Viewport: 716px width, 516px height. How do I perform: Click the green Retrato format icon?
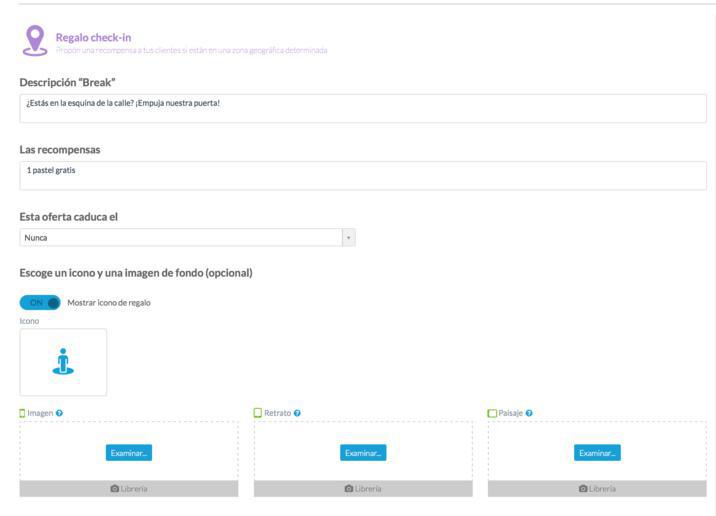(x=258, y=413)
